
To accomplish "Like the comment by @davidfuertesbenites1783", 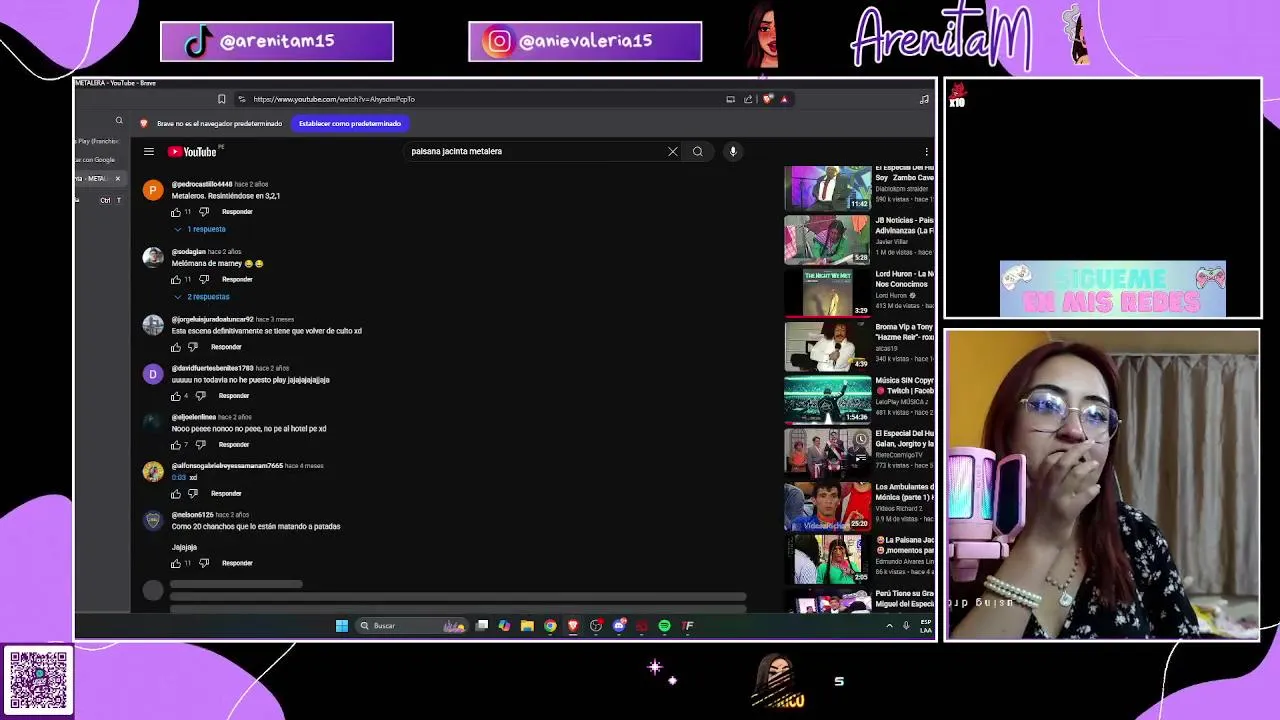I will (x=176, y=396).
